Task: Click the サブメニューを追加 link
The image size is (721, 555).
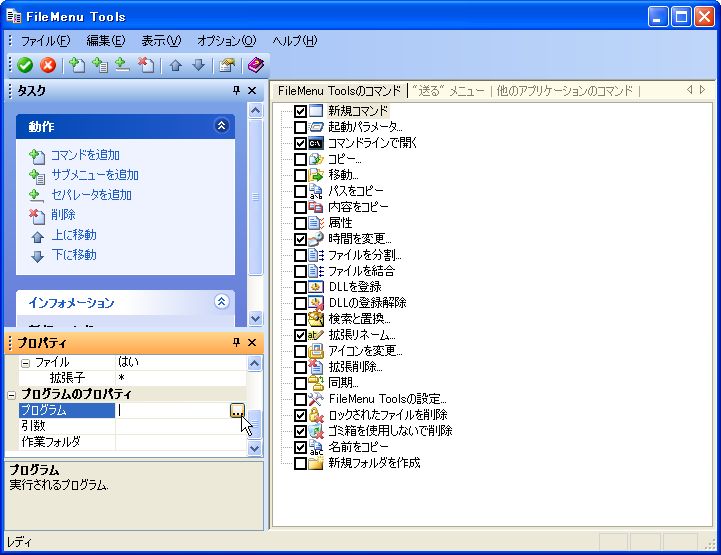Action: [95, 175]
